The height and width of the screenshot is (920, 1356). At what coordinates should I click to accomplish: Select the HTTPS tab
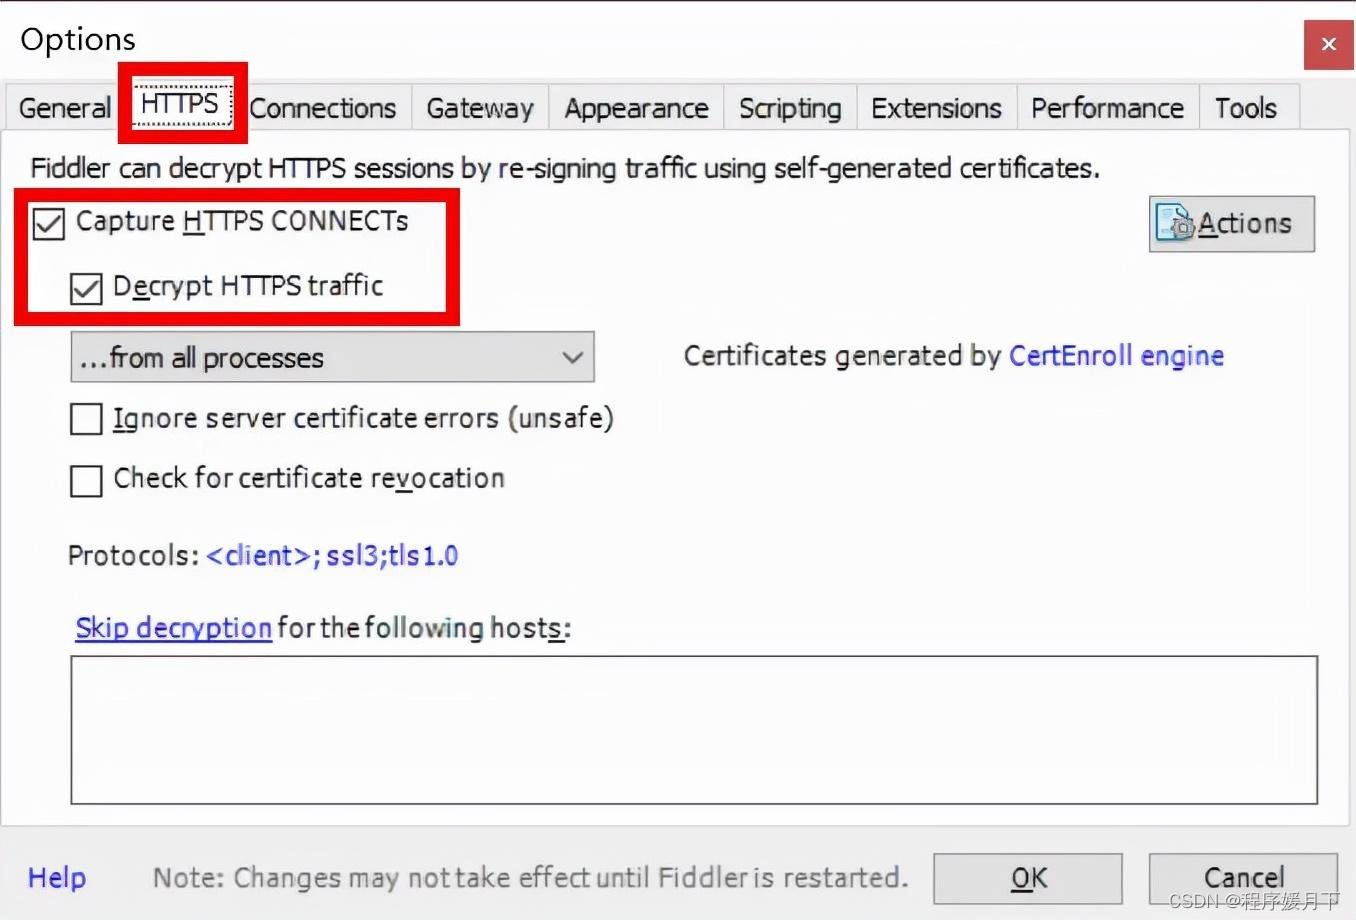(181, 103)
